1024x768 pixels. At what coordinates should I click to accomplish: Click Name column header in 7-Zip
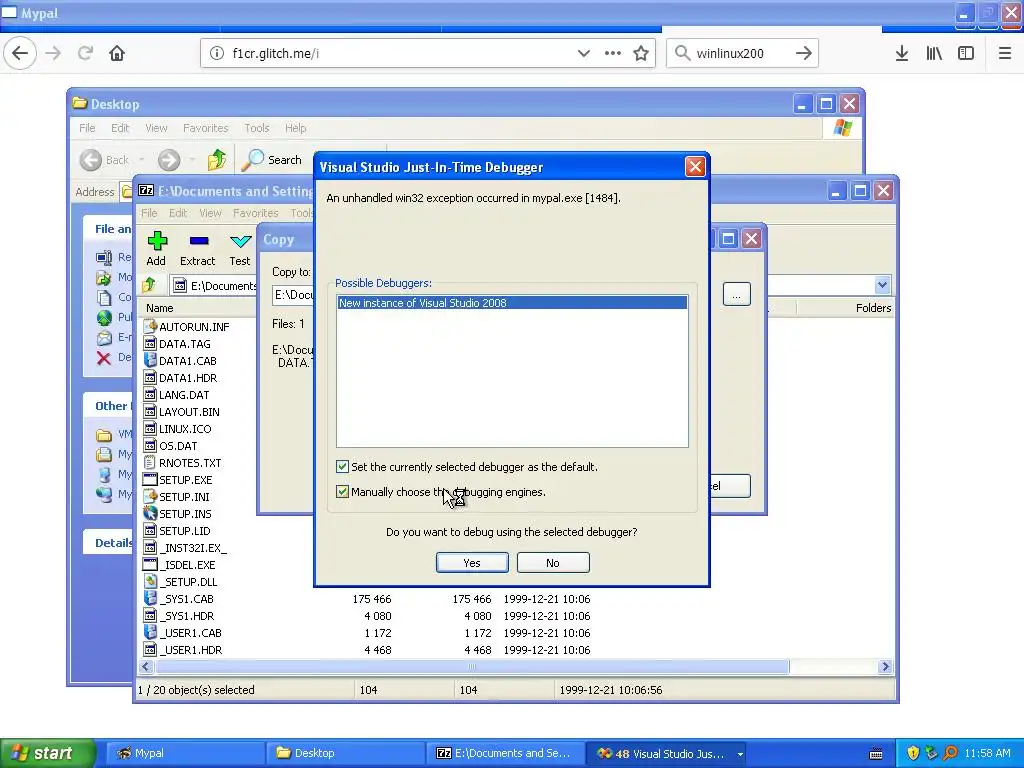click(160, 308)
